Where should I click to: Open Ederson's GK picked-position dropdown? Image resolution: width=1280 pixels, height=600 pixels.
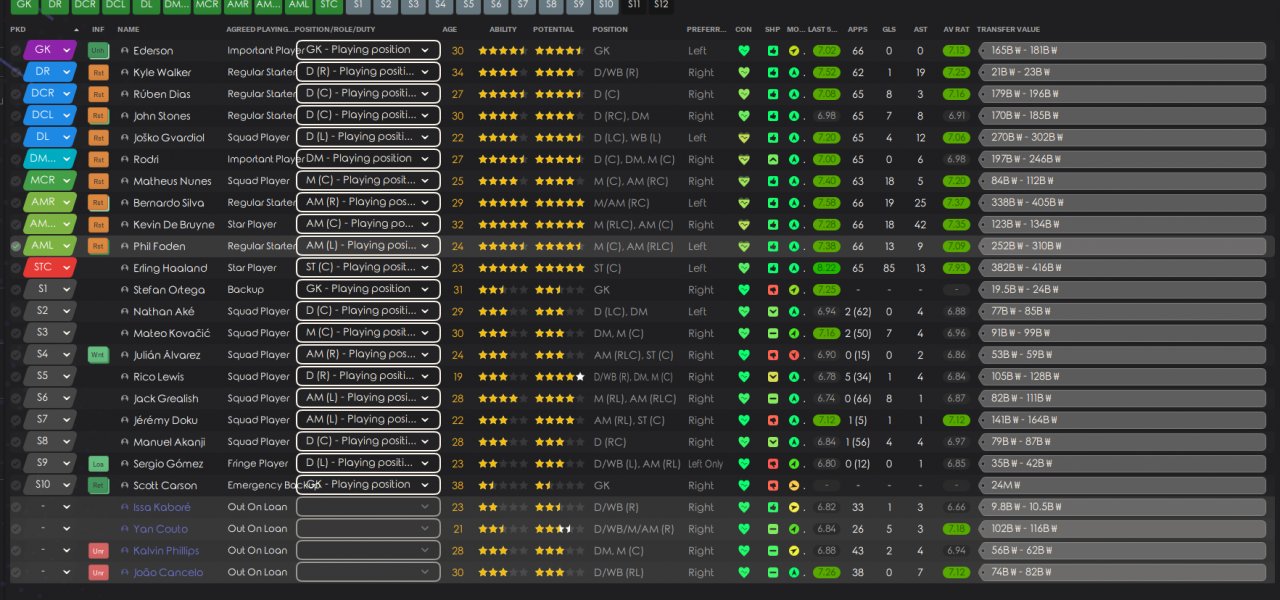(x=51, y=50)
